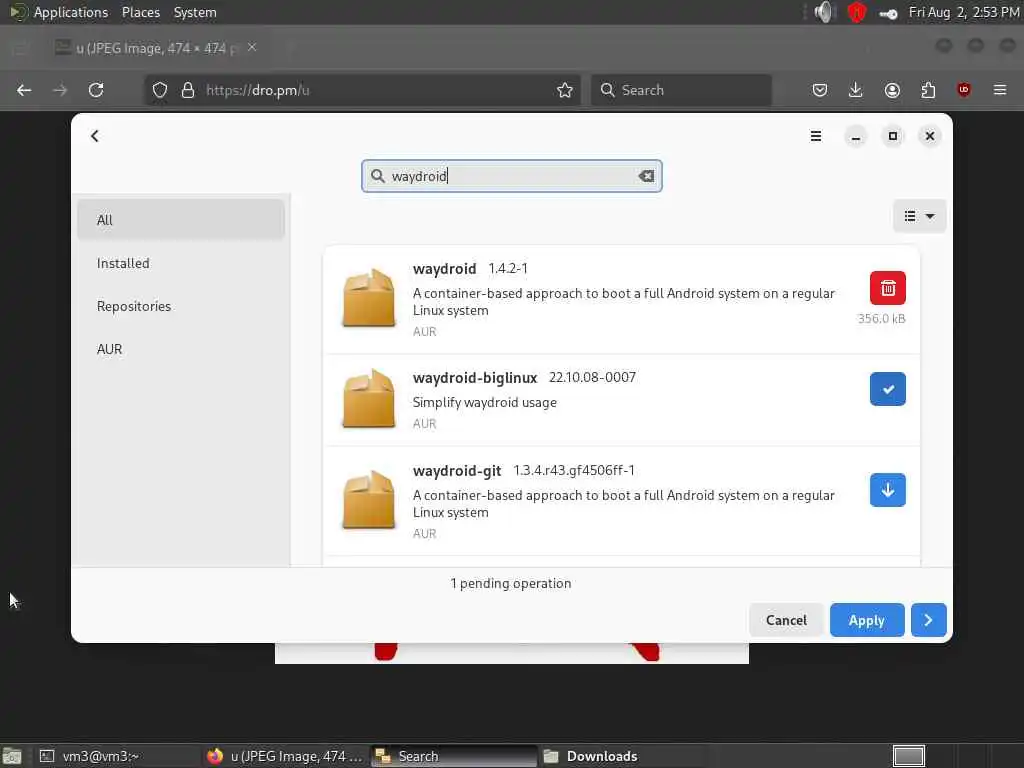Image resolution: width=1024 pixels, height=768 pixels.
Task: Click Firefox browser back arrow
Action: pyautogui.click(x=24, y=90)
